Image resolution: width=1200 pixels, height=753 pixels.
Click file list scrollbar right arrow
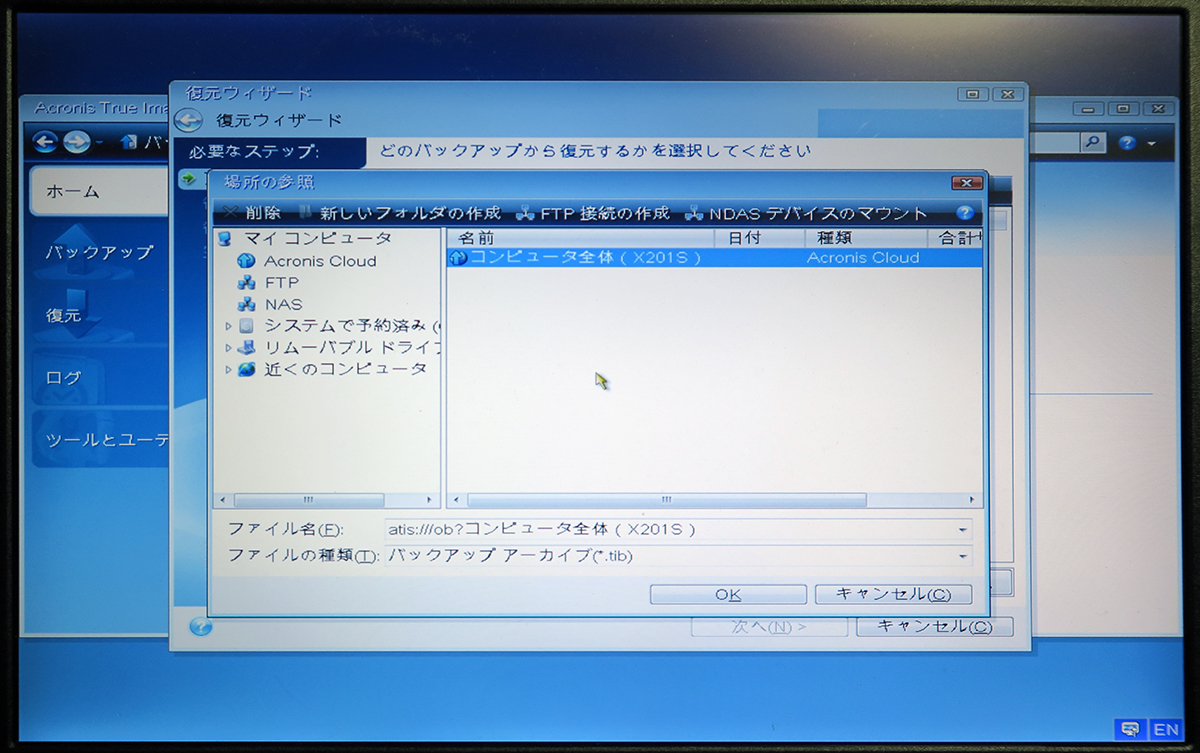pyautogui.click(x=972, y=499)
